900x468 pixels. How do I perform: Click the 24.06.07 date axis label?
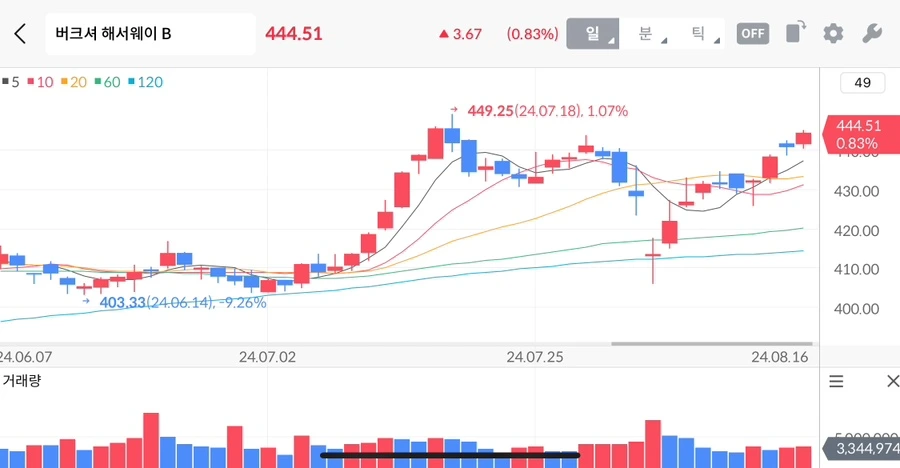click(x=26, y=357)
